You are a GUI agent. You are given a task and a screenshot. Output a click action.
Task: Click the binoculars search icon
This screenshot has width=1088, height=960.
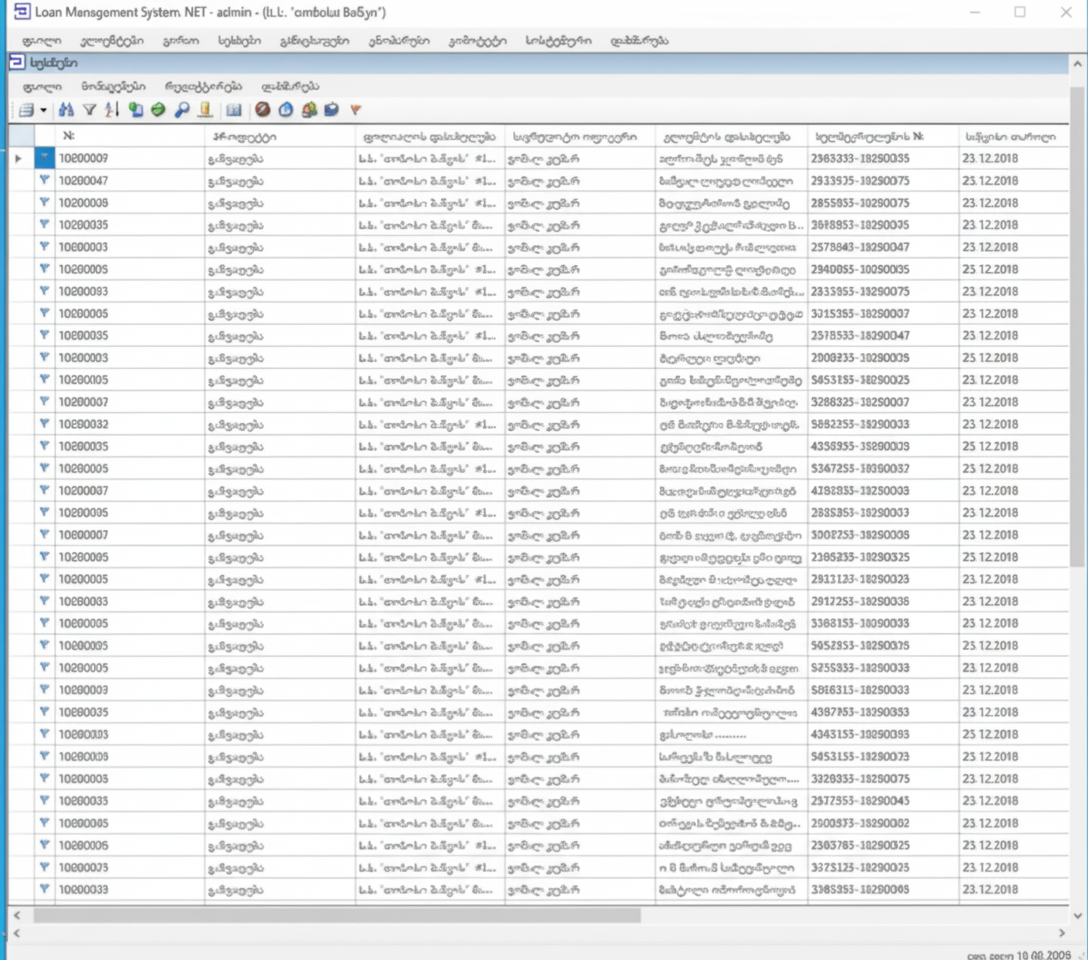pyautogui.click(x=66, y=110)
